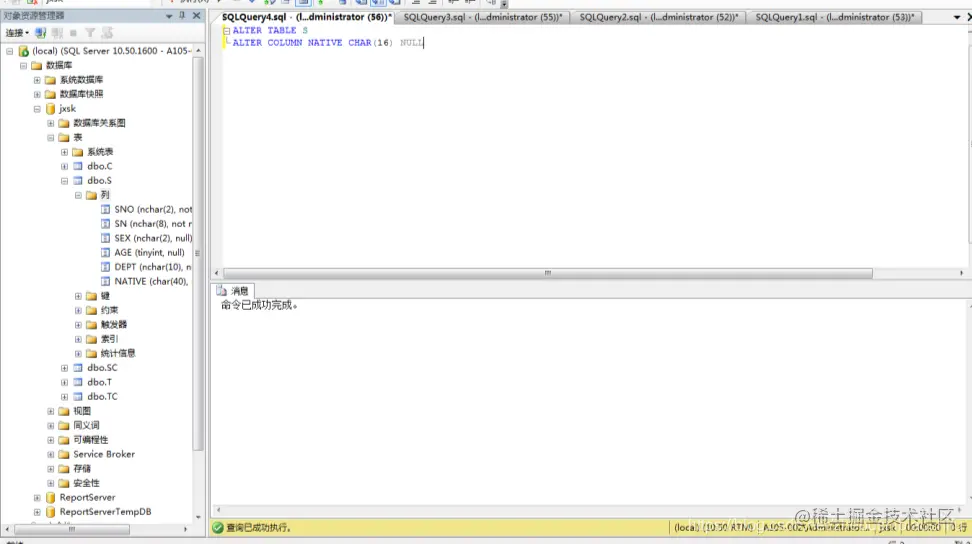Image resolution: width=972 pixels, height=544 pixels.
Task: Switch to the SQLQuery4.sql tab
Action: point(306,17)
